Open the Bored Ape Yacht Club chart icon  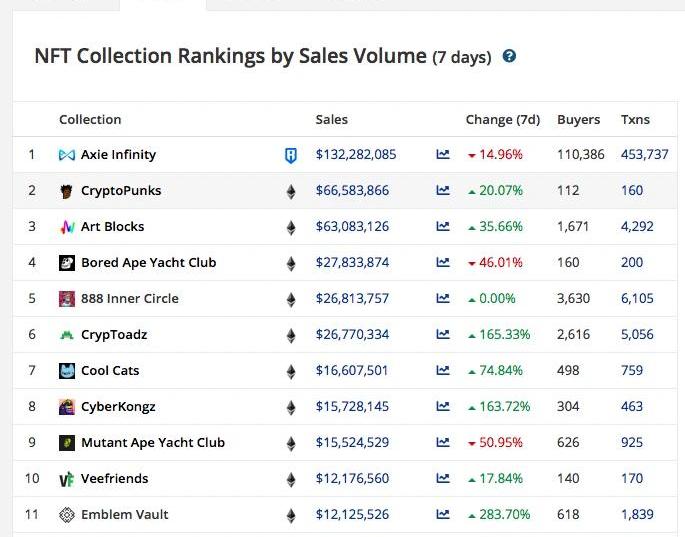point(443,263)
